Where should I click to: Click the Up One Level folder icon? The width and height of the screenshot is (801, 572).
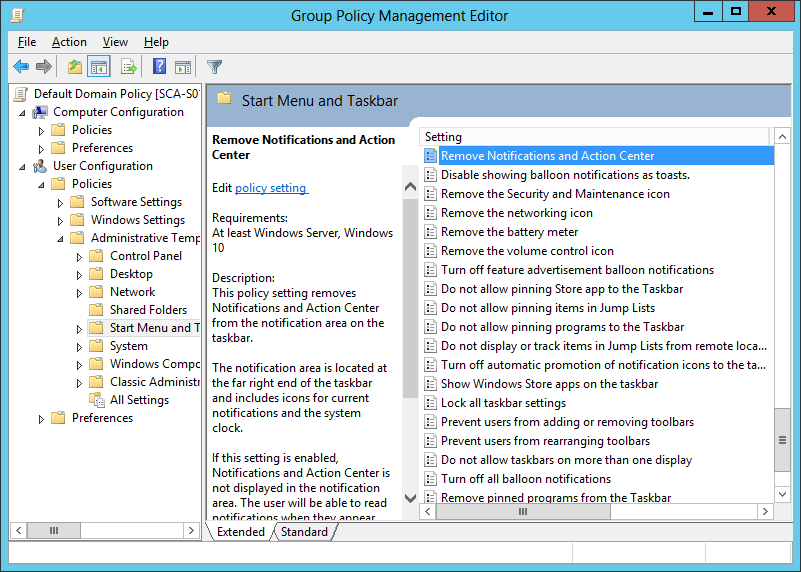[75, 67]
